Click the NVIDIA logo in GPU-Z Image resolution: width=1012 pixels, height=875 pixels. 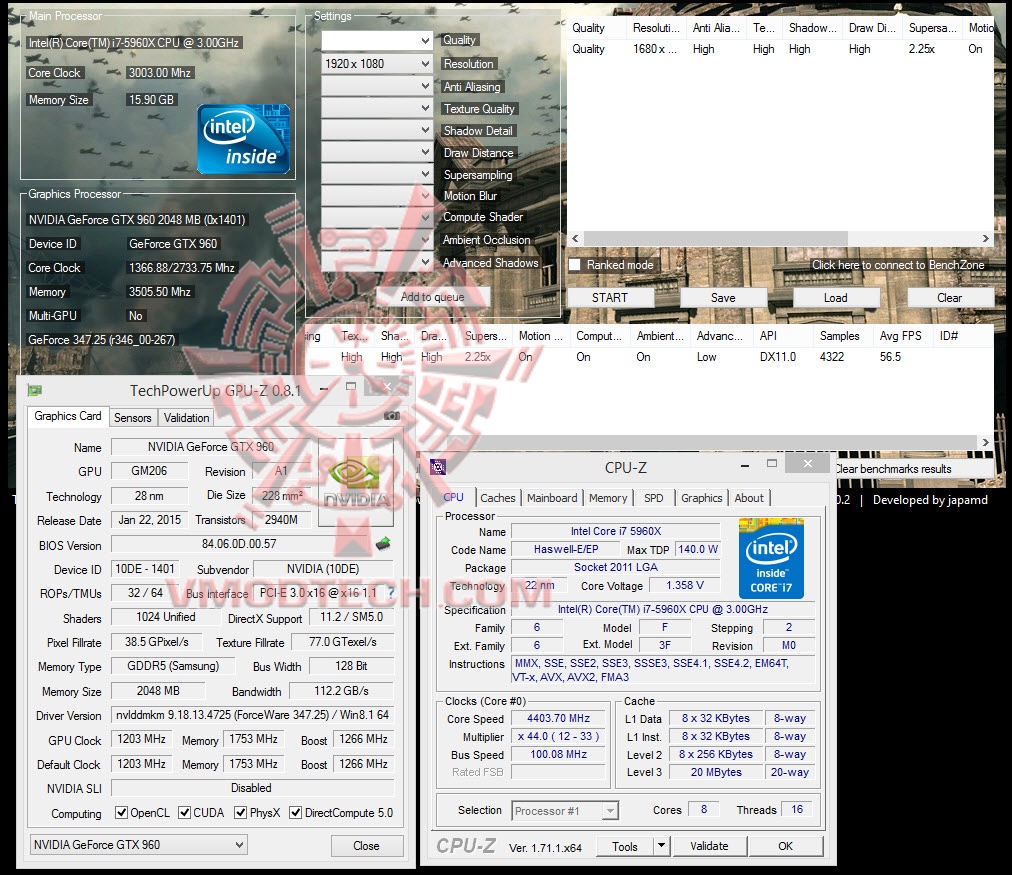click(x=356, y=482)
